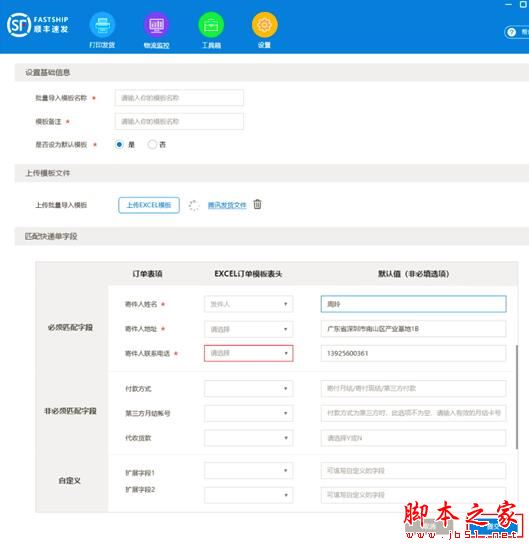529x546 pixels.
Task: Click the SF Fastship logo
Action: 38,25
